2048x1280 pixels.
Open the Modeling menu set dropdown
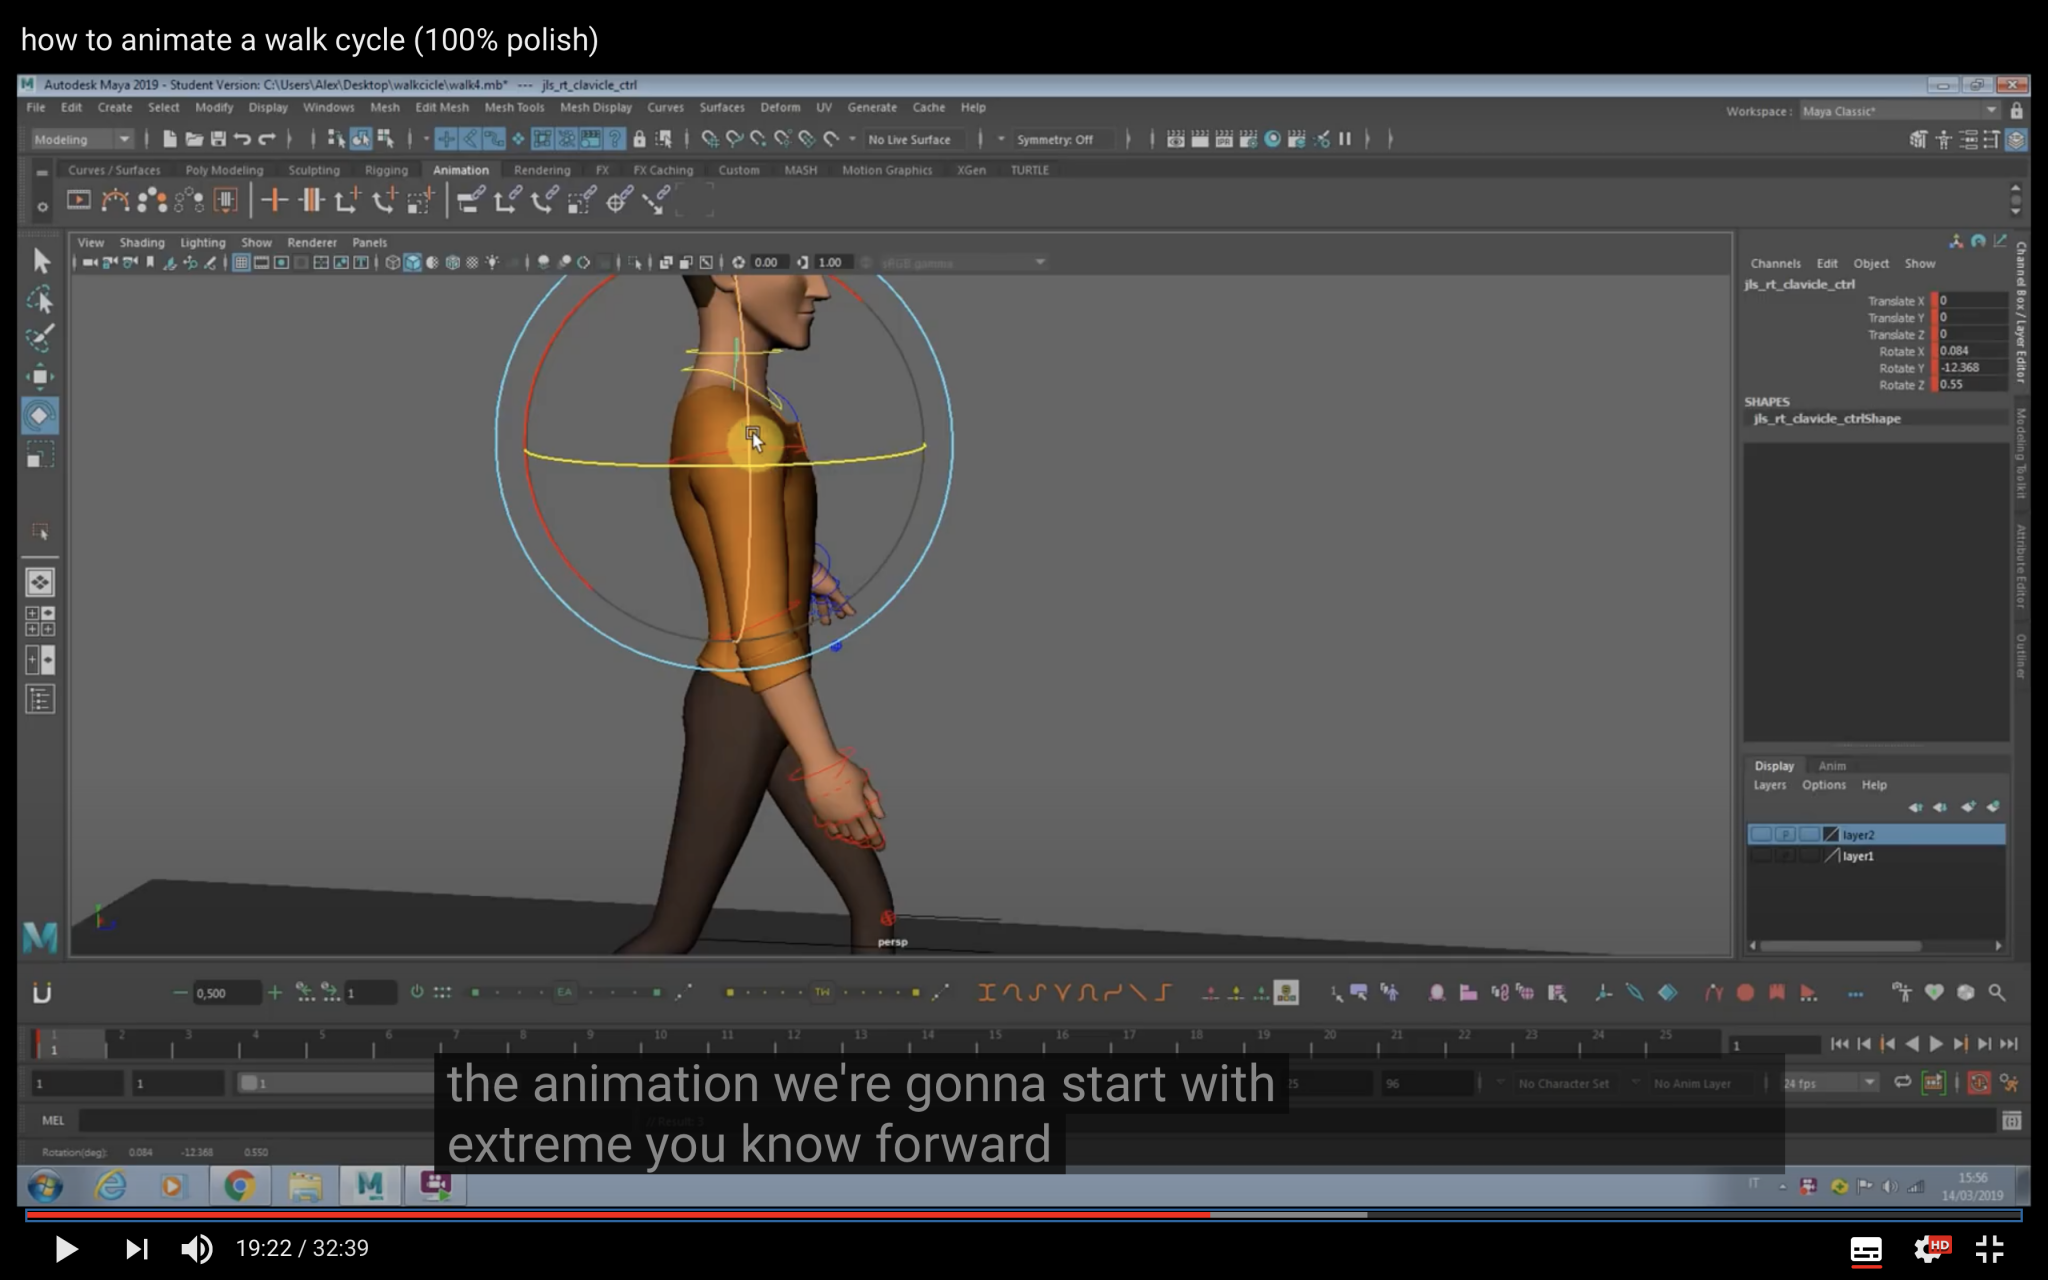[80, 139]
